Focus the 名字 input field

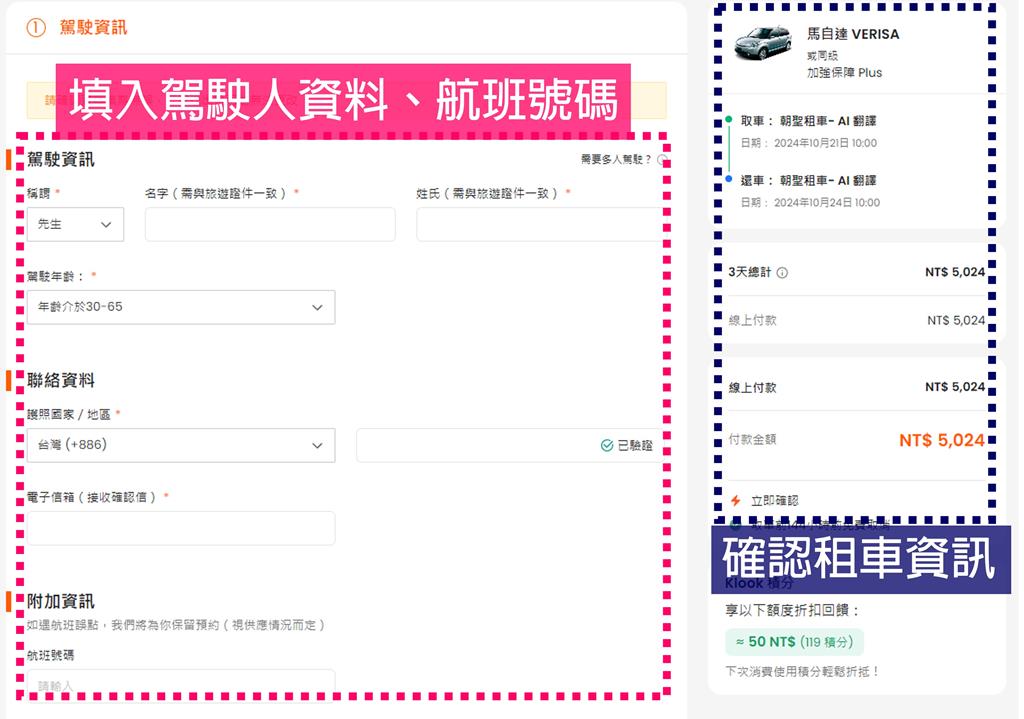click(270, 224)
